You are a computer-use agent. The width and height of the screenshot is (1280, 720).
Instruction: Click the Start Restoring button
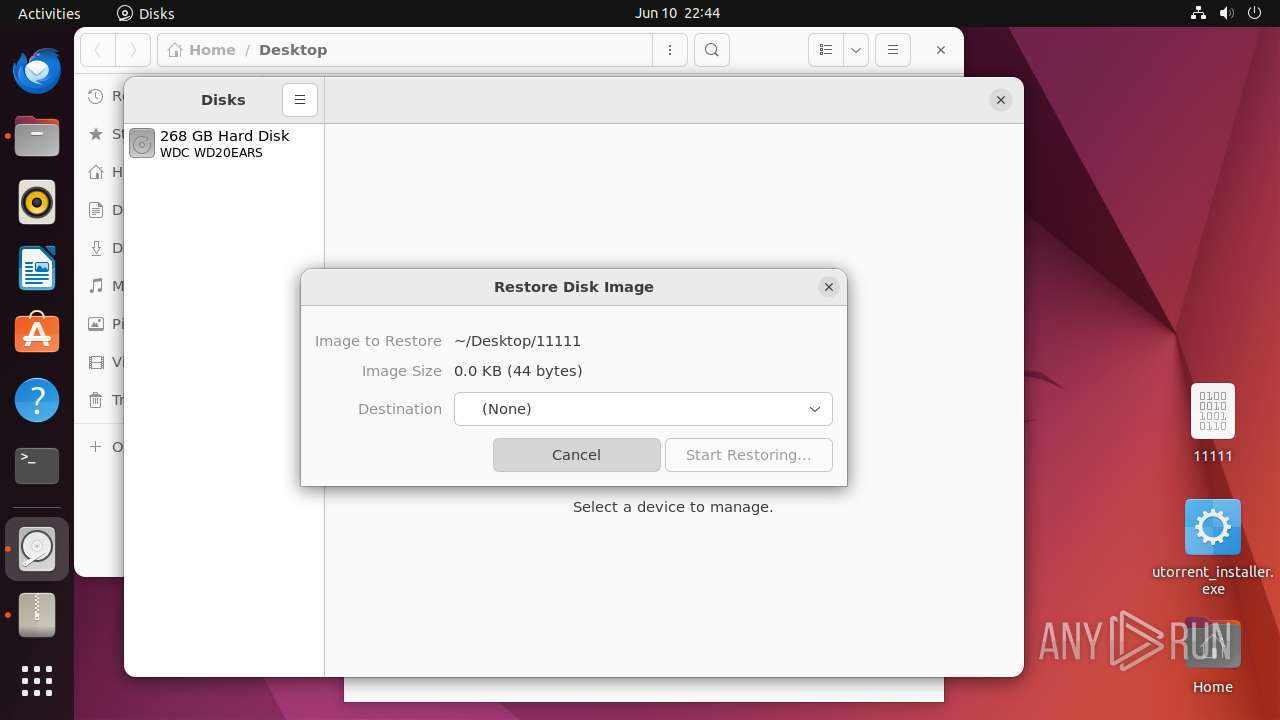coord(748,455)
